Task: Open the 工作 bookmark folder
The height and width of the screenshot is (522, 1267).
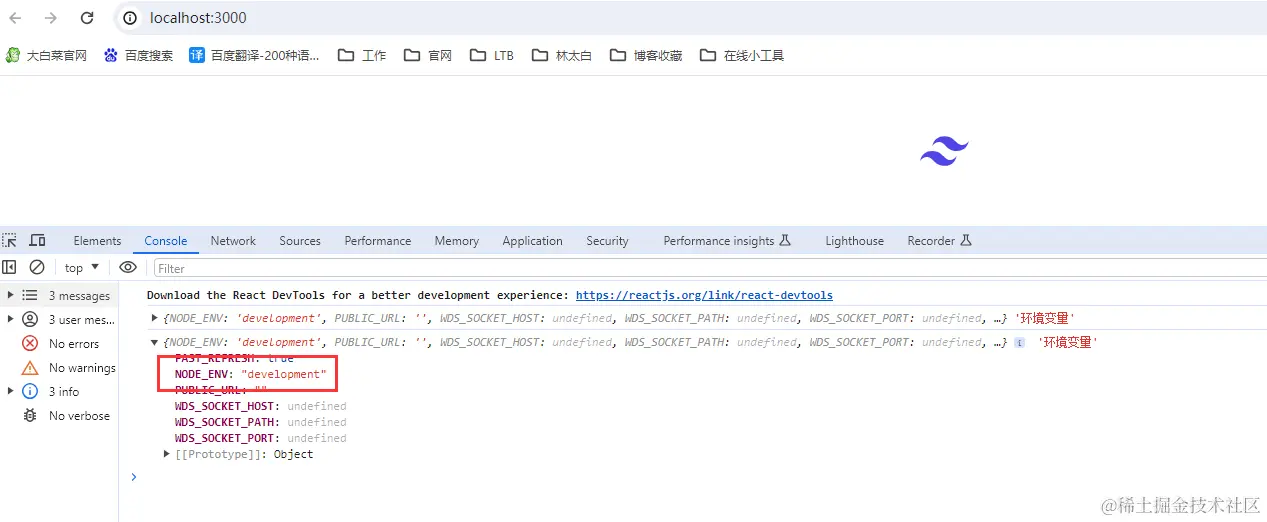Action: pyautogui.click(x=362, y=55)
